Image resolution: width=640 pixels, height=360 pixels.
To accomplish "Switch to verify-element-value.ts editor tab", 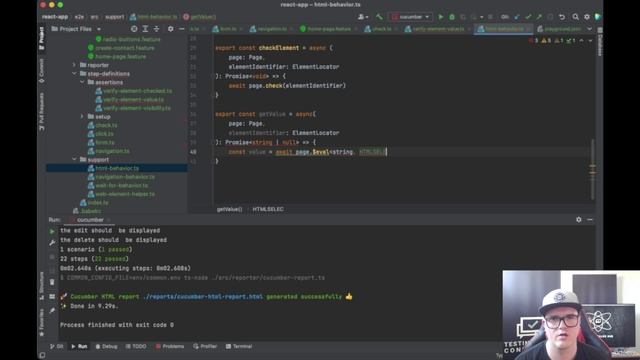I will point(437,29).
